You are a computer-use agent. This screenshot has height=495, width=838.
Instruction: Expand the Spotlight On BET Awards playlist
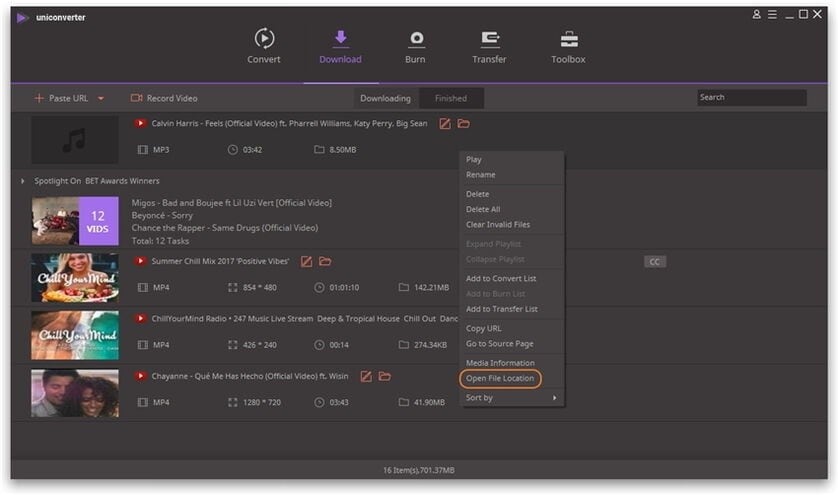click(x=22, y=181)
